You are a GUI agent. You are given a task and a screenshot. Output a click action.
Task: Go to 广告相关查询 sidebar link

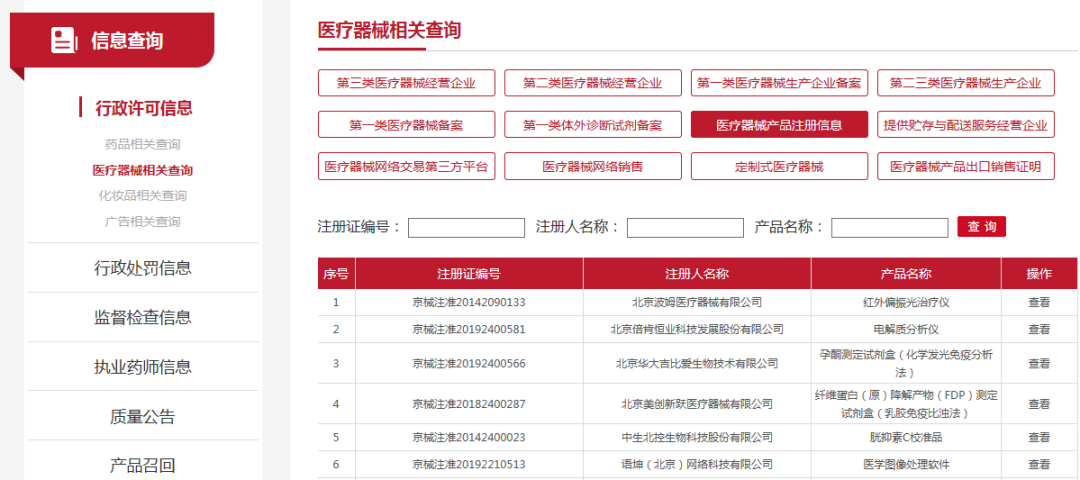143,221
